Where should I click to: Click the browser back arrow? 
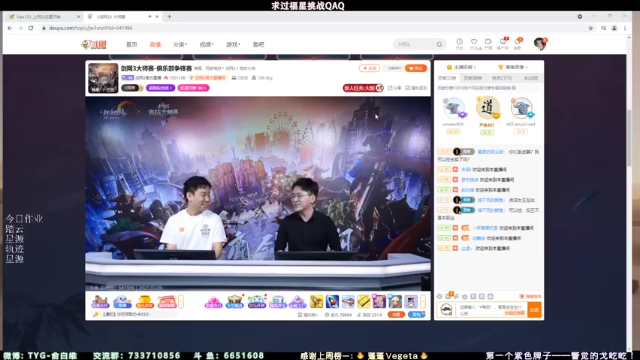pos(10,28)
